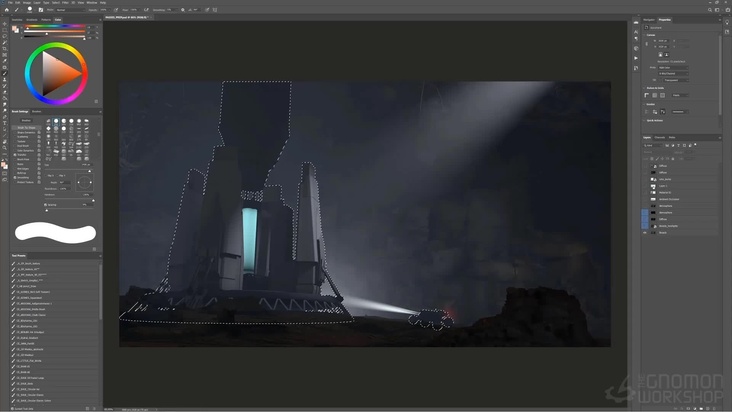This screenshot has height=412, width=732.
Task: Open the Window menu
Action: click(92, 2)
